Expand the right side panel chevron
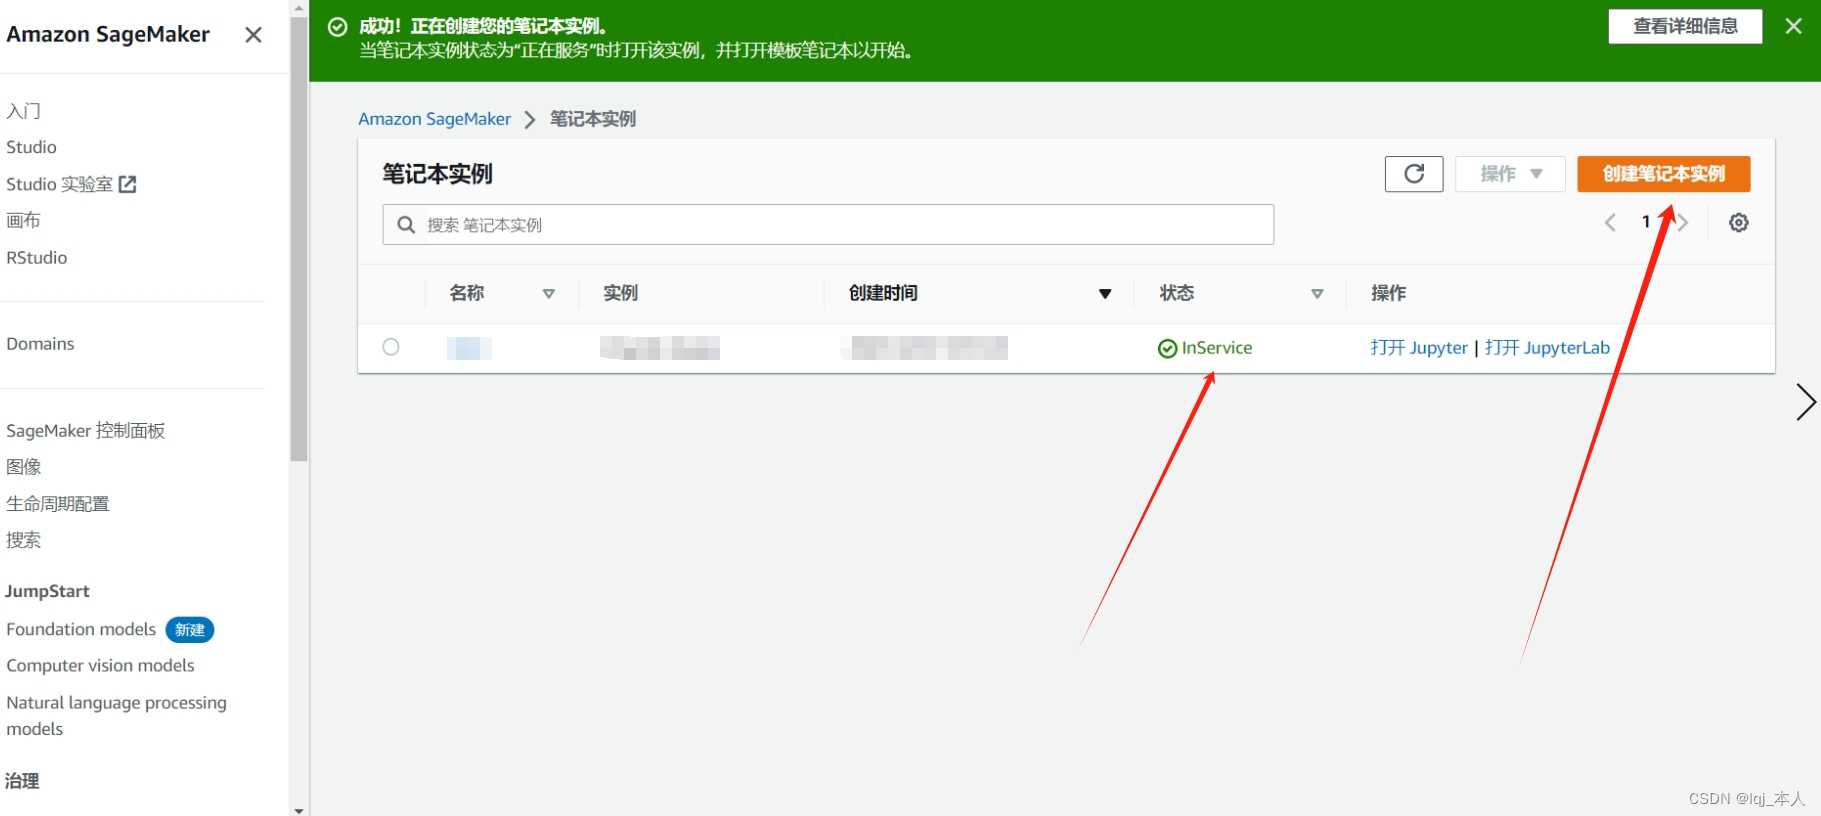Viewport: 1821px width, 816px height. [x=1805, y=402]
